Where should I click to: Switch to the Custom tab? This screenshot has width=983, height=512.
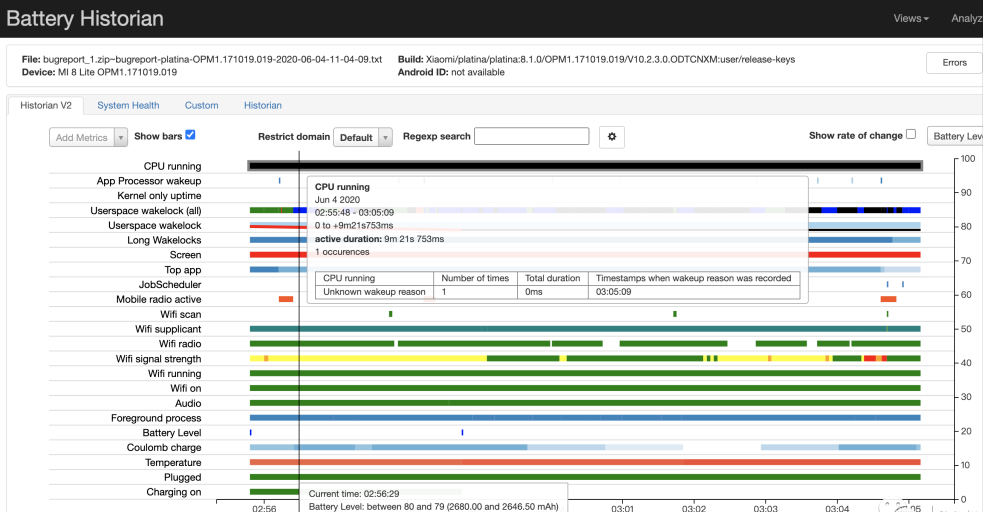(201, 105)
